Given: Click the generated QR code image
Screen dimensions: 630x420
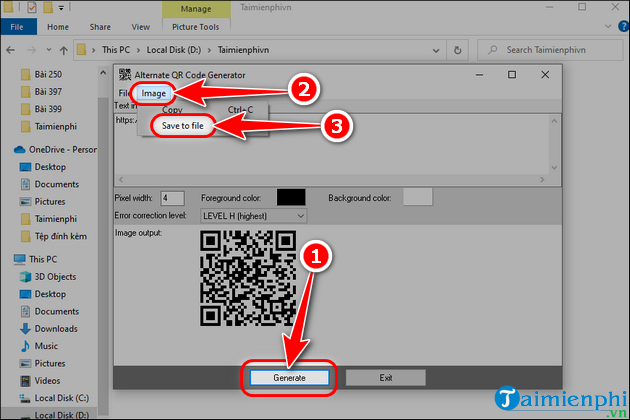Looking at the screenshot, I should click(248, 278).
